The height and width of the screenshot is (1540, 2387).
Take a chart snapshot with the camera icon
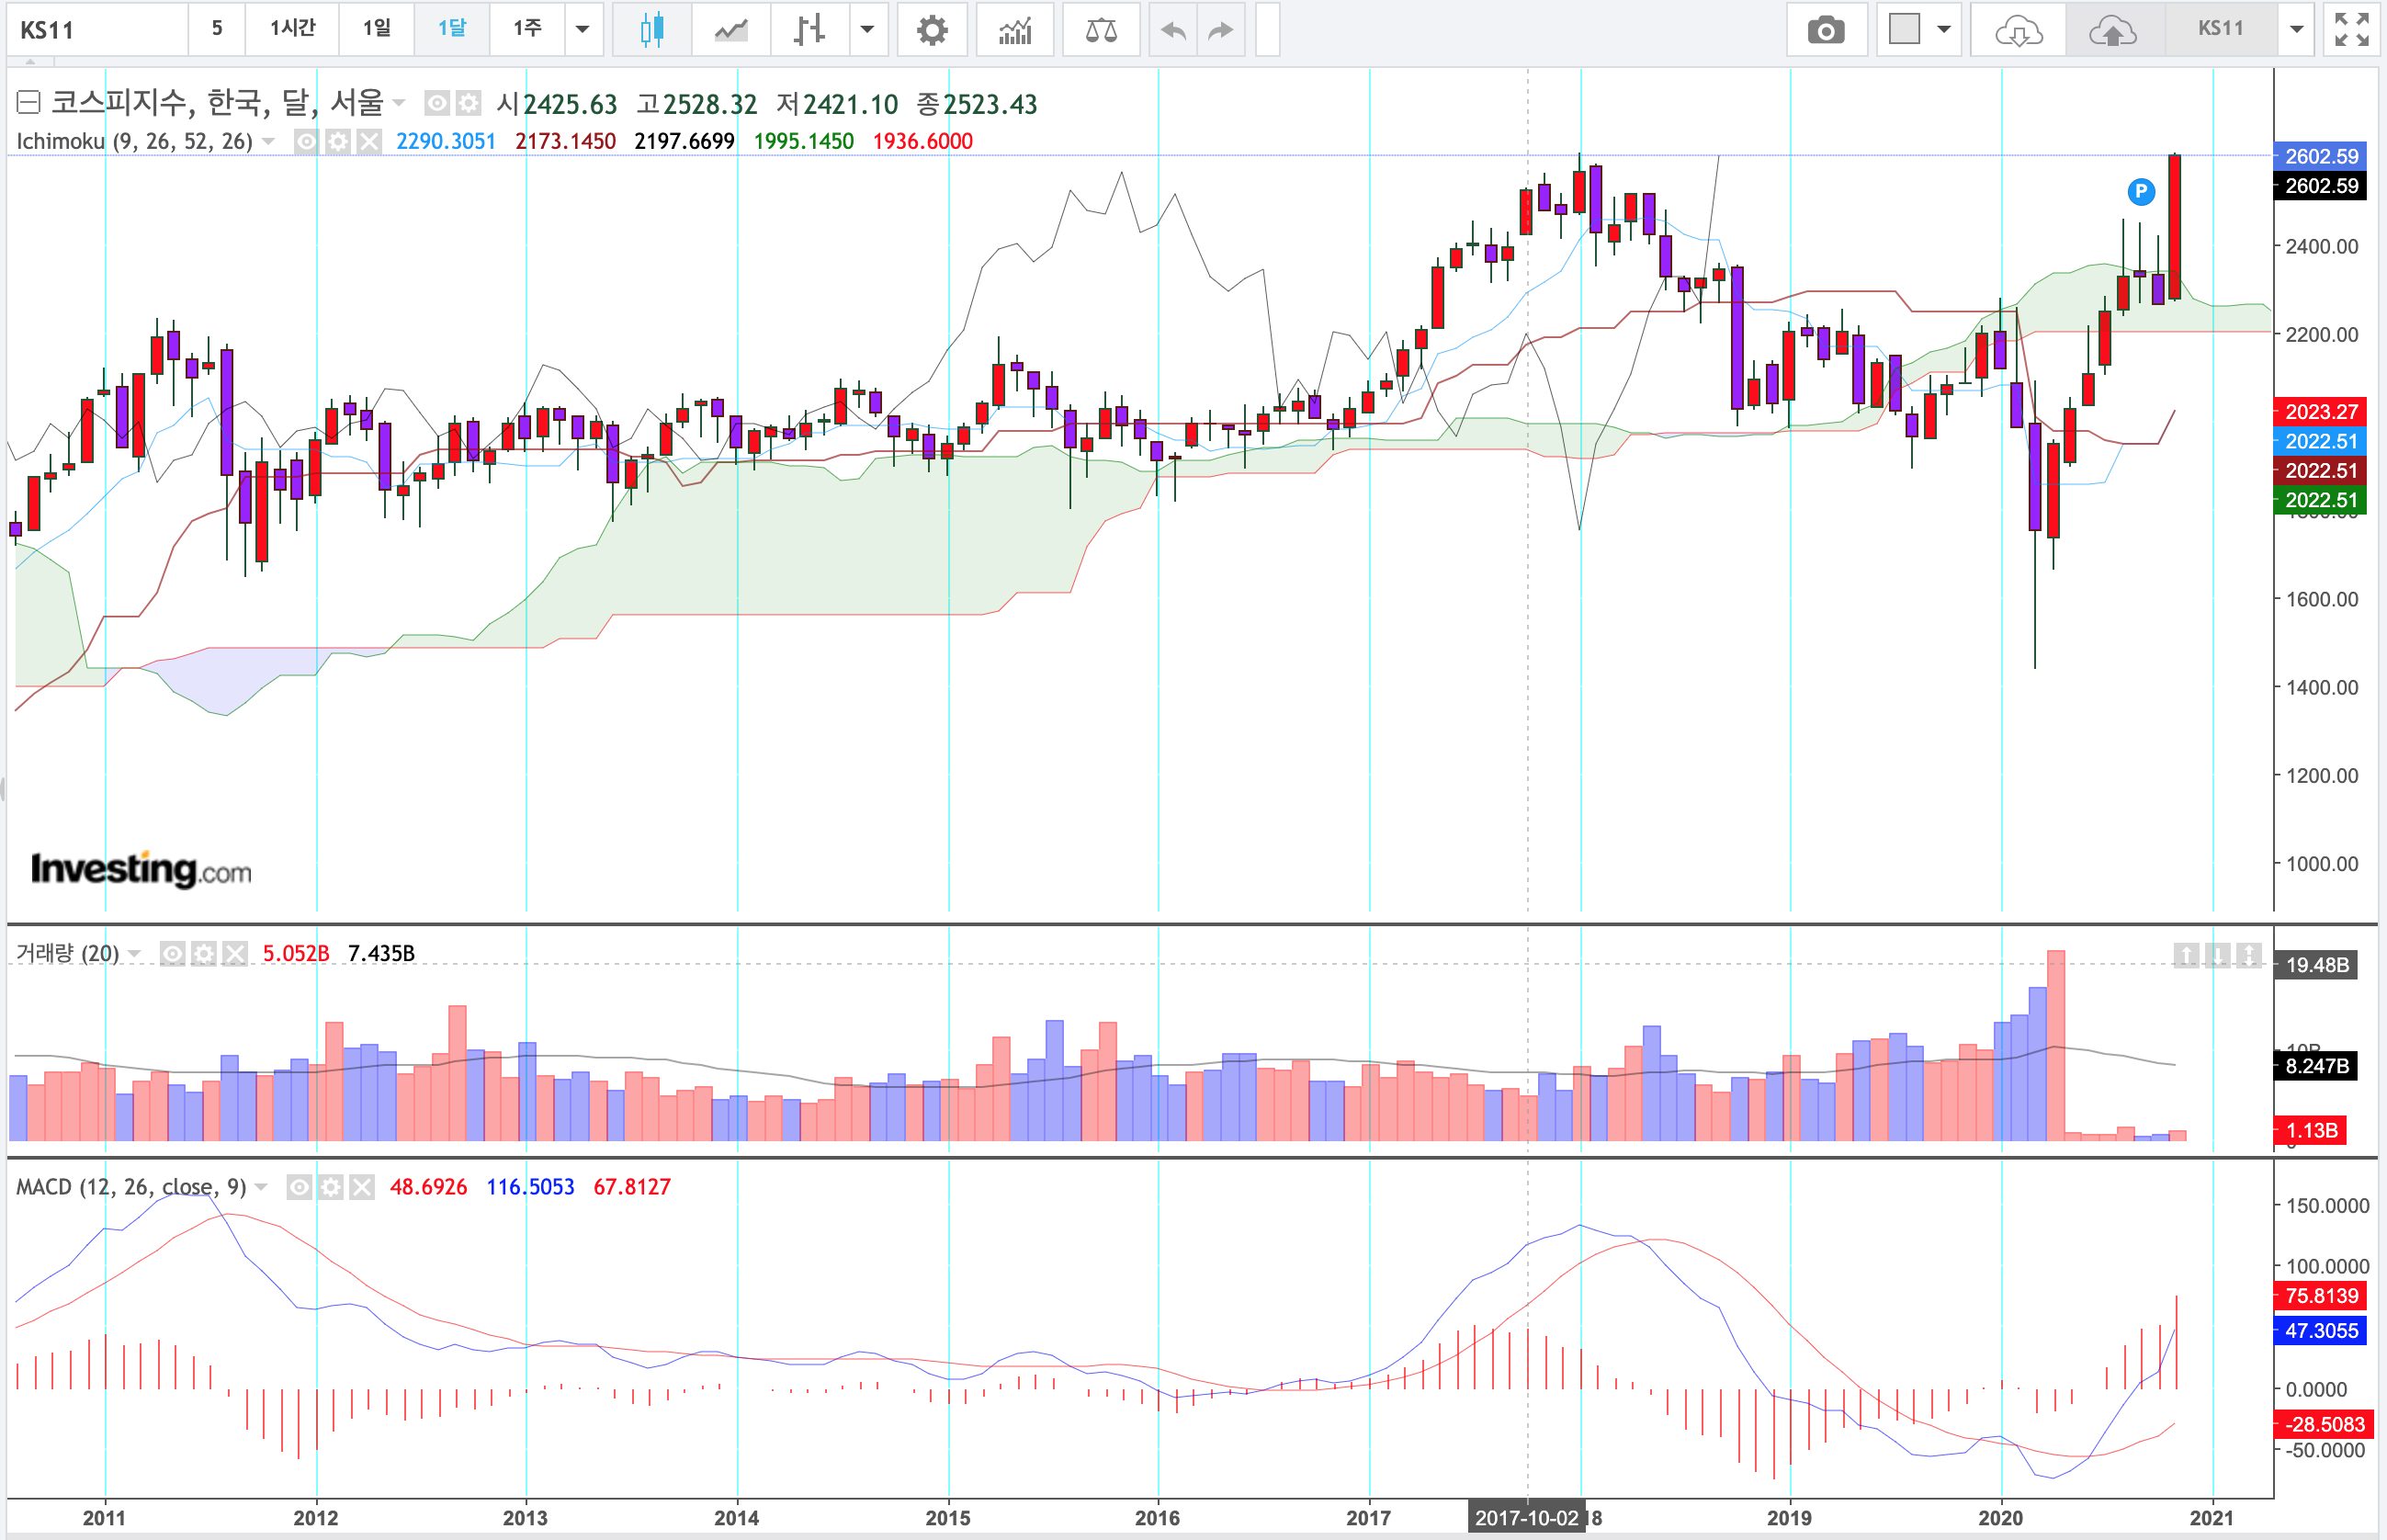coord(1825,30)
